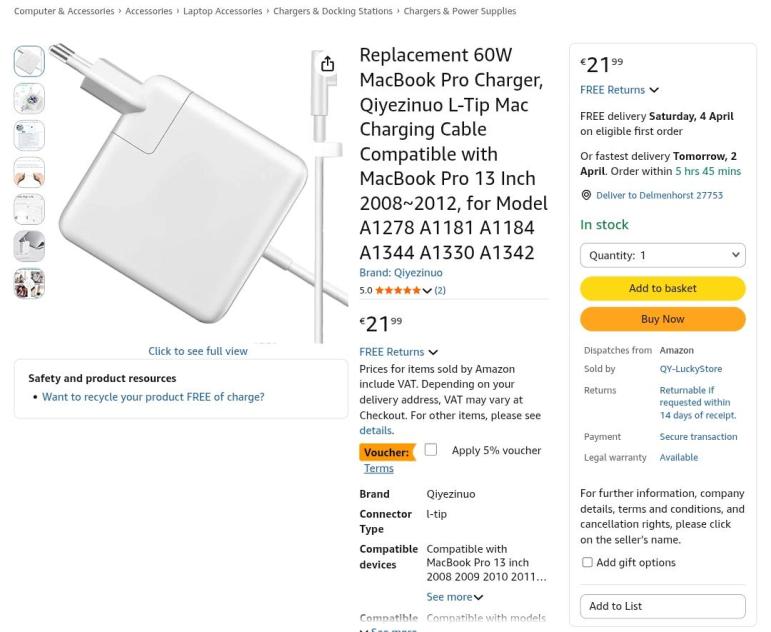Click the five-star rating icons
The image size is (771, 632).
398,291
